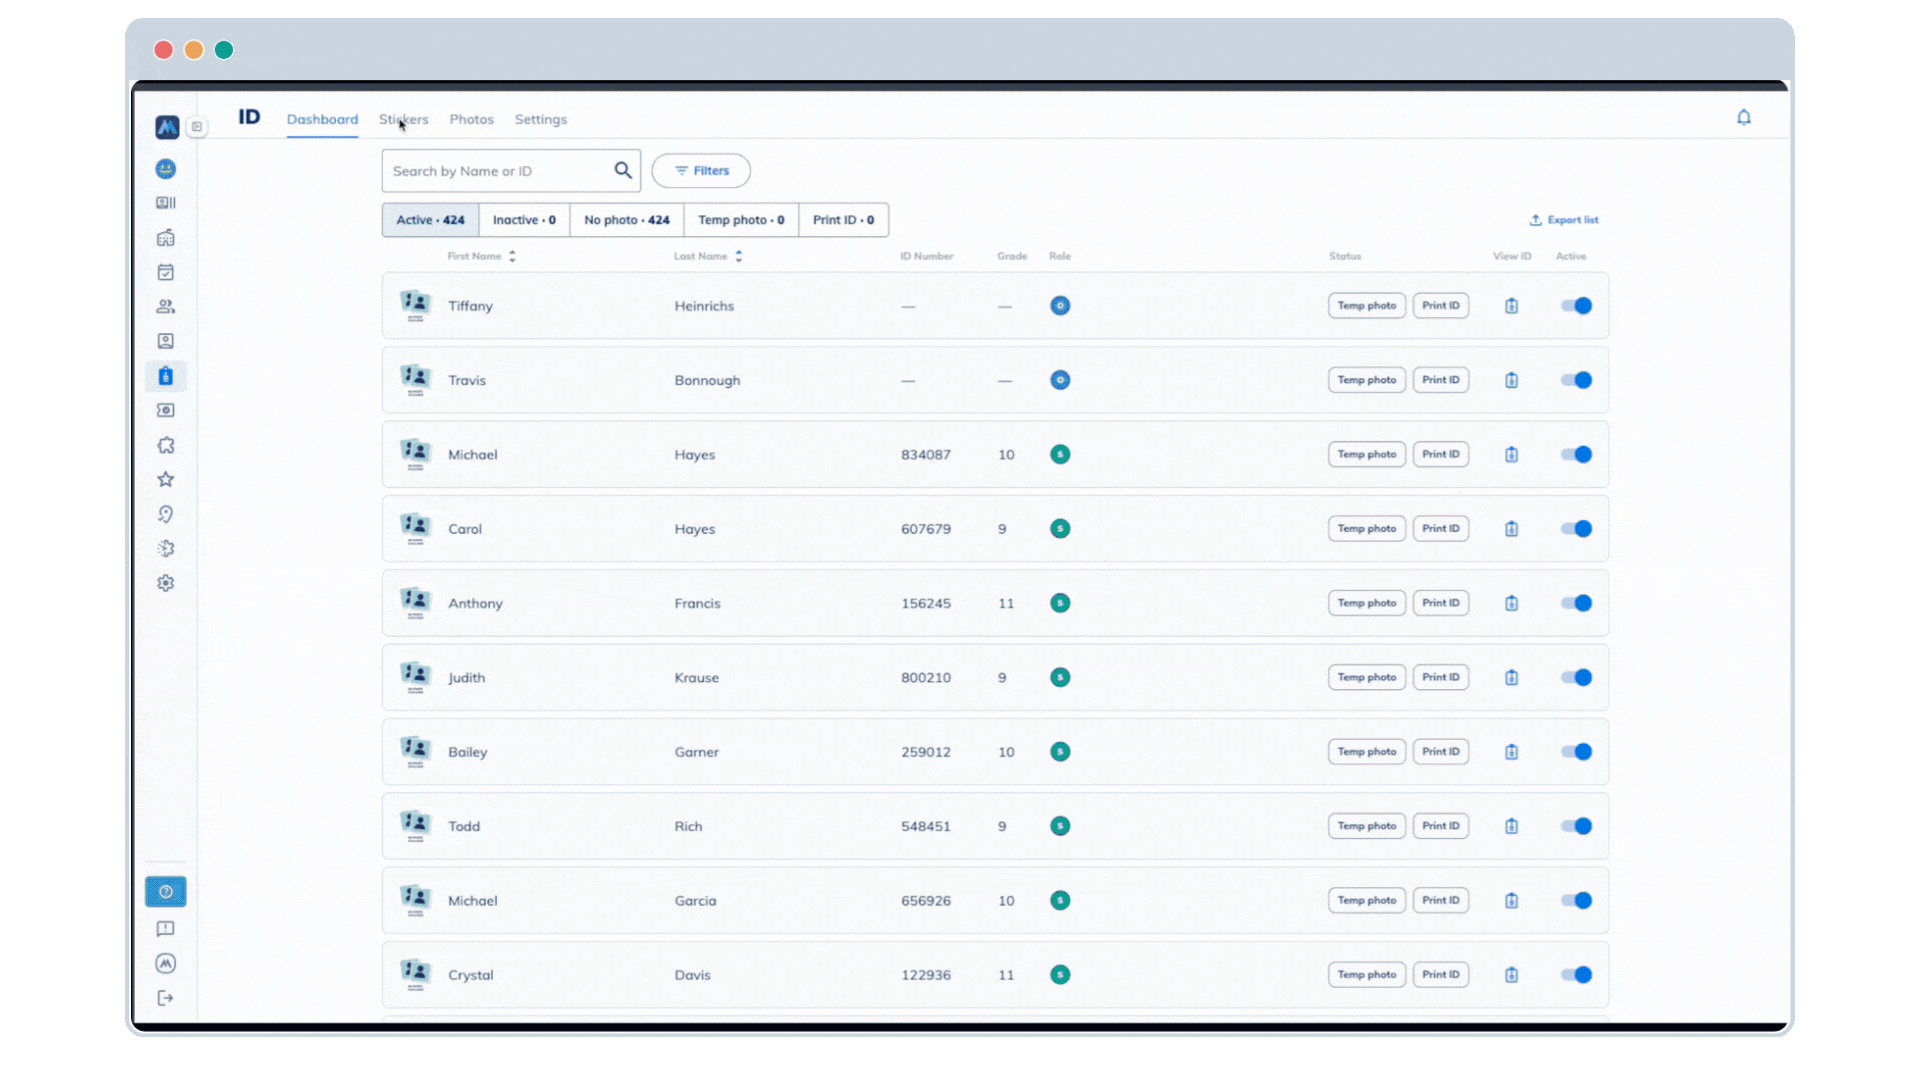Open the ID badge section in the sidebar
Viewport: 1920px width, 1080px height.
pos(166,376)
